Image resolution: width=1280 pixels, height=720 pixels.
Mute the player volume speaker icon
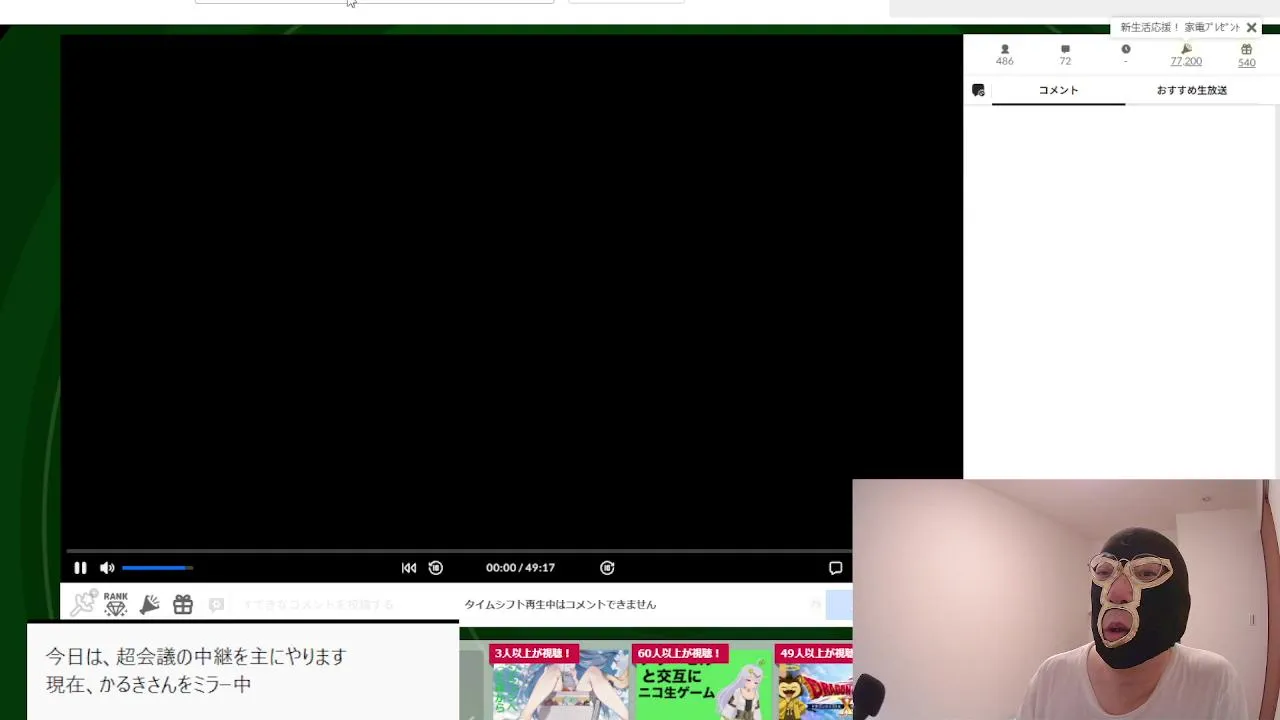pos(107,568)
